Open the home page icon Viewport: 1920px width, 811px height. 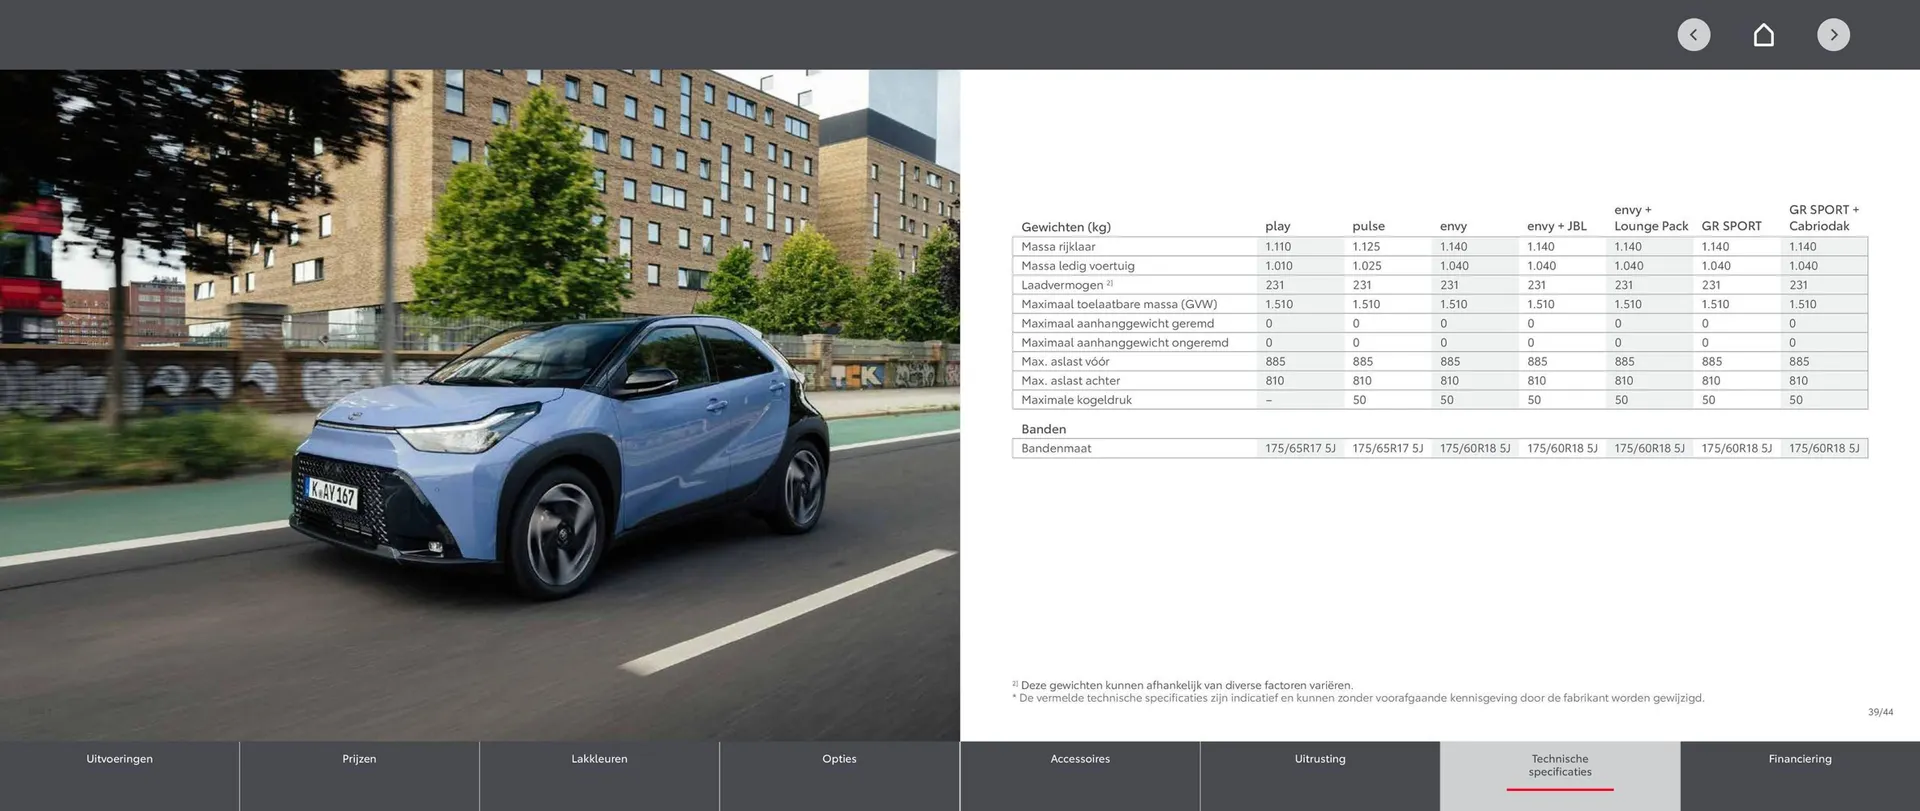(x=1764, y=35)
